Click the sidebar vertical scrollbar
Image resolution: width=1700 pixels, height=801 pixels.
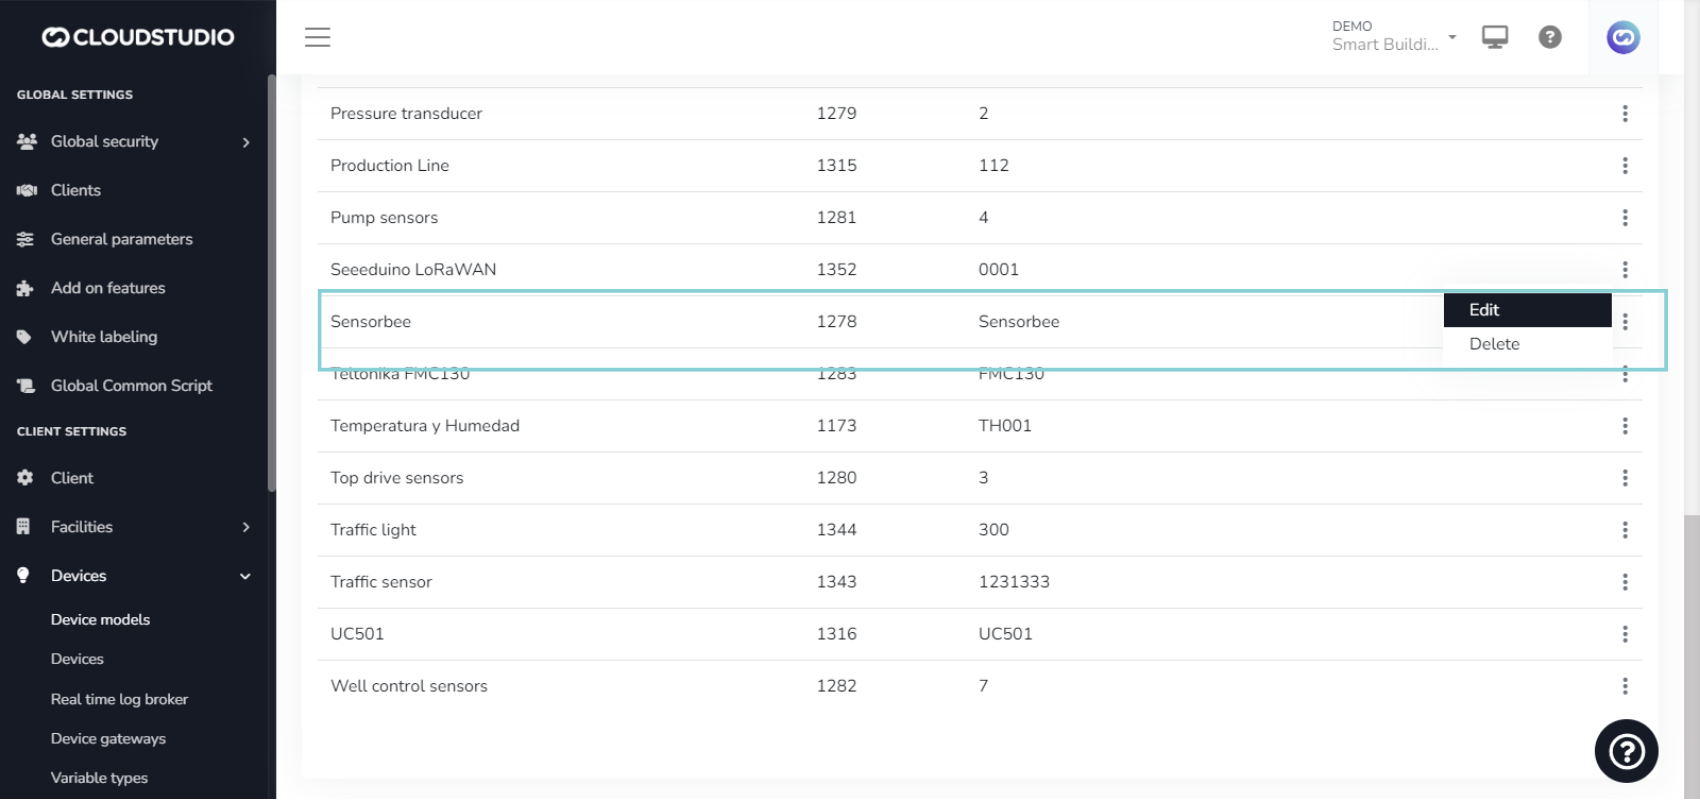tap(271, 280)
